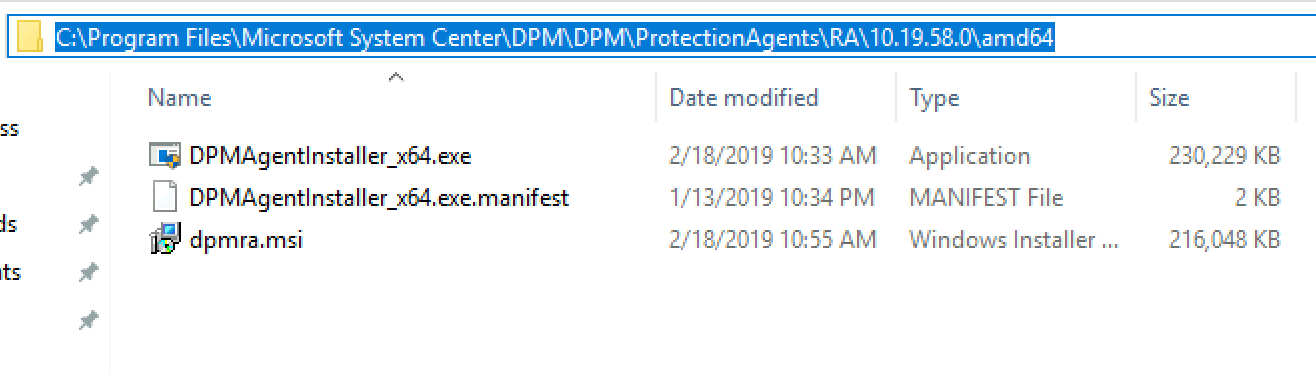The image size is (1316, 374).
Task: Select the dpmra.msi file name
Action: coord(246,240)
